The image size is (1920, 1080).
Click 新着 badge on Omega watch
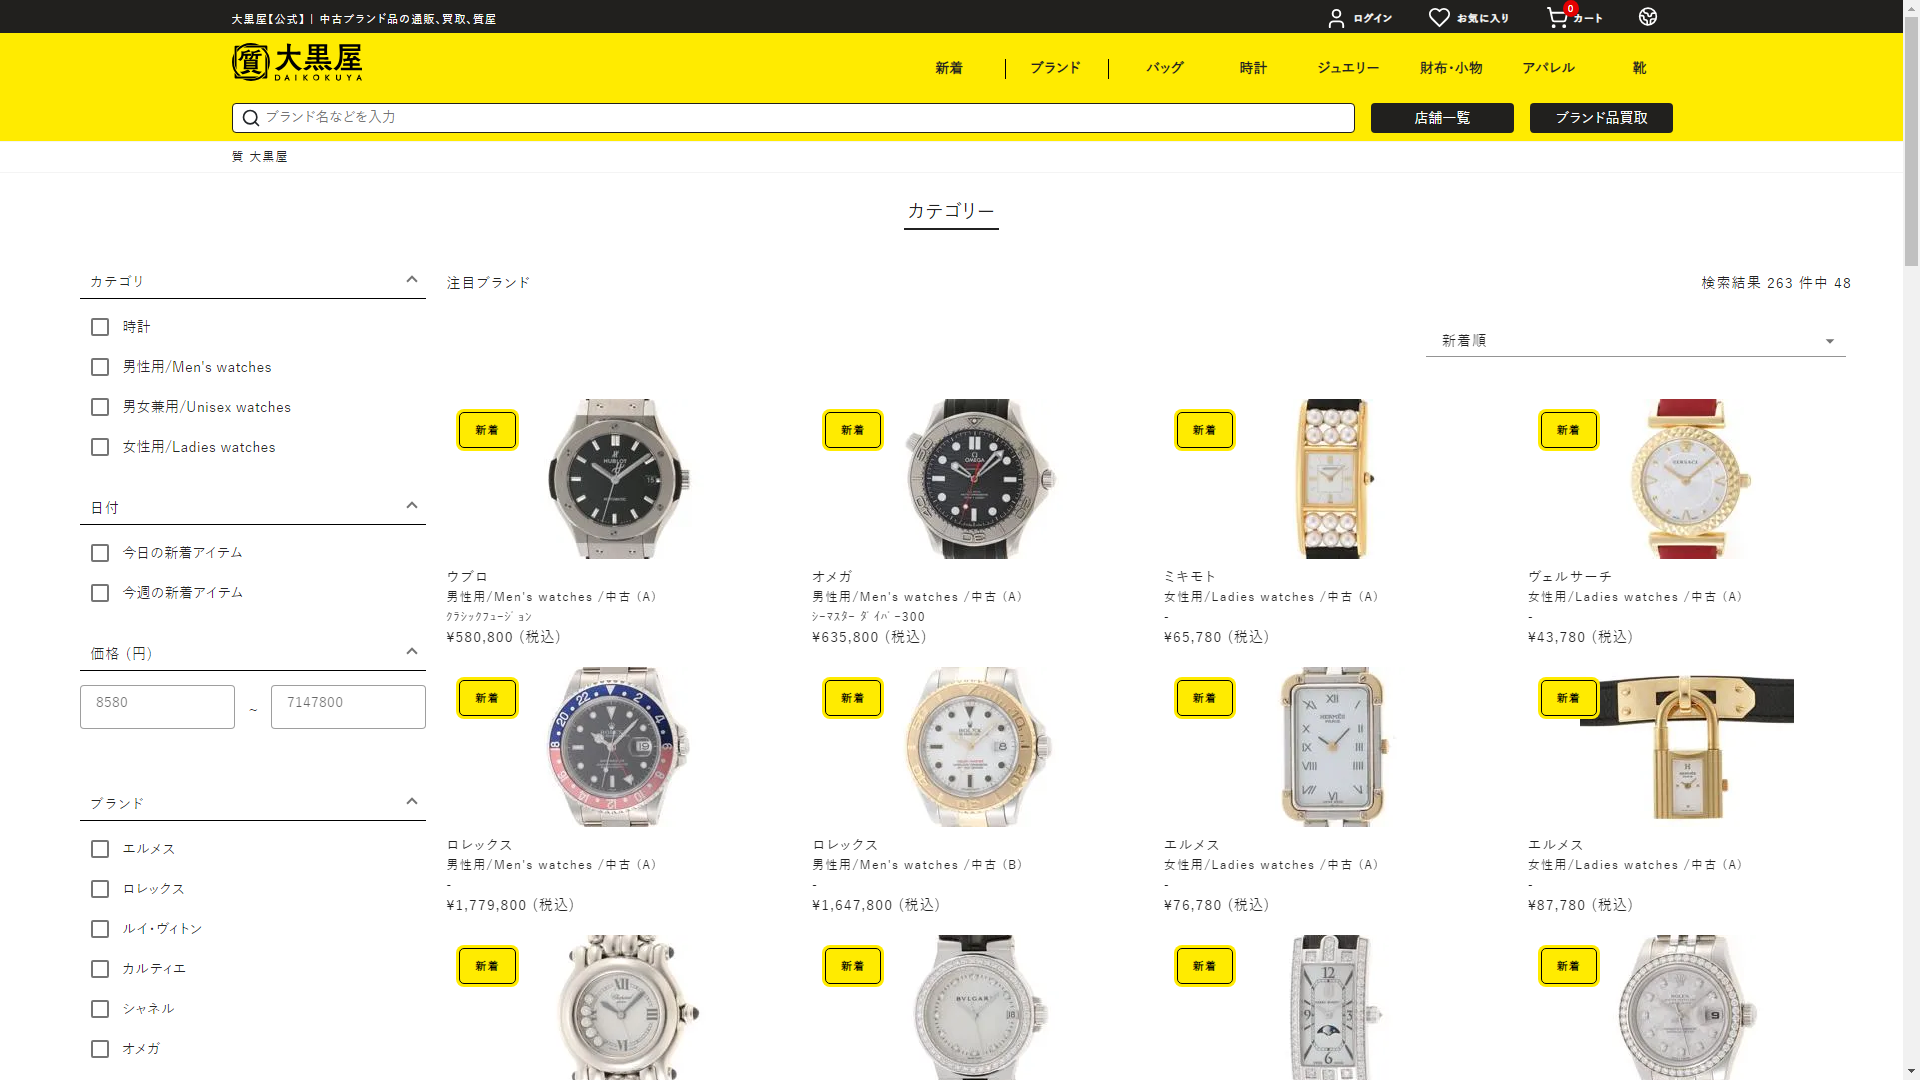853,430
